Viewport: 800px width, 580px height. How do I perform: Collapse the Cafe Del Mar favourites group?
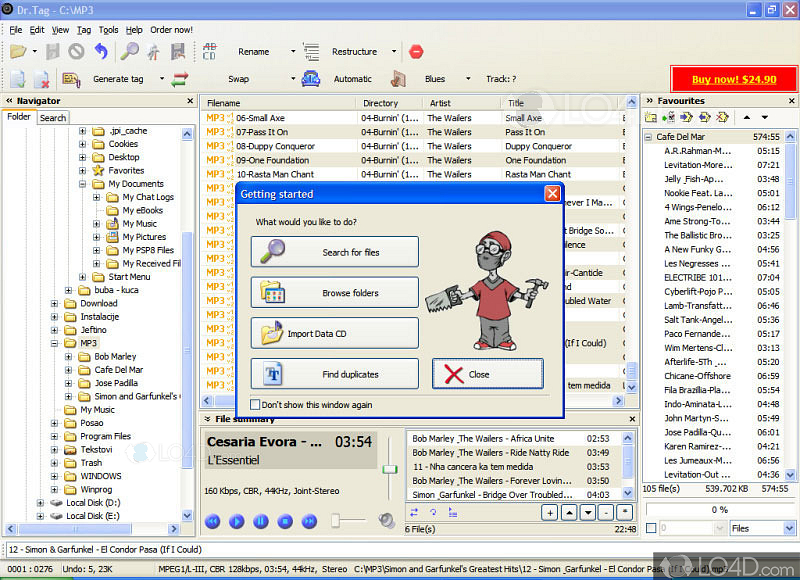pos(647,137)
